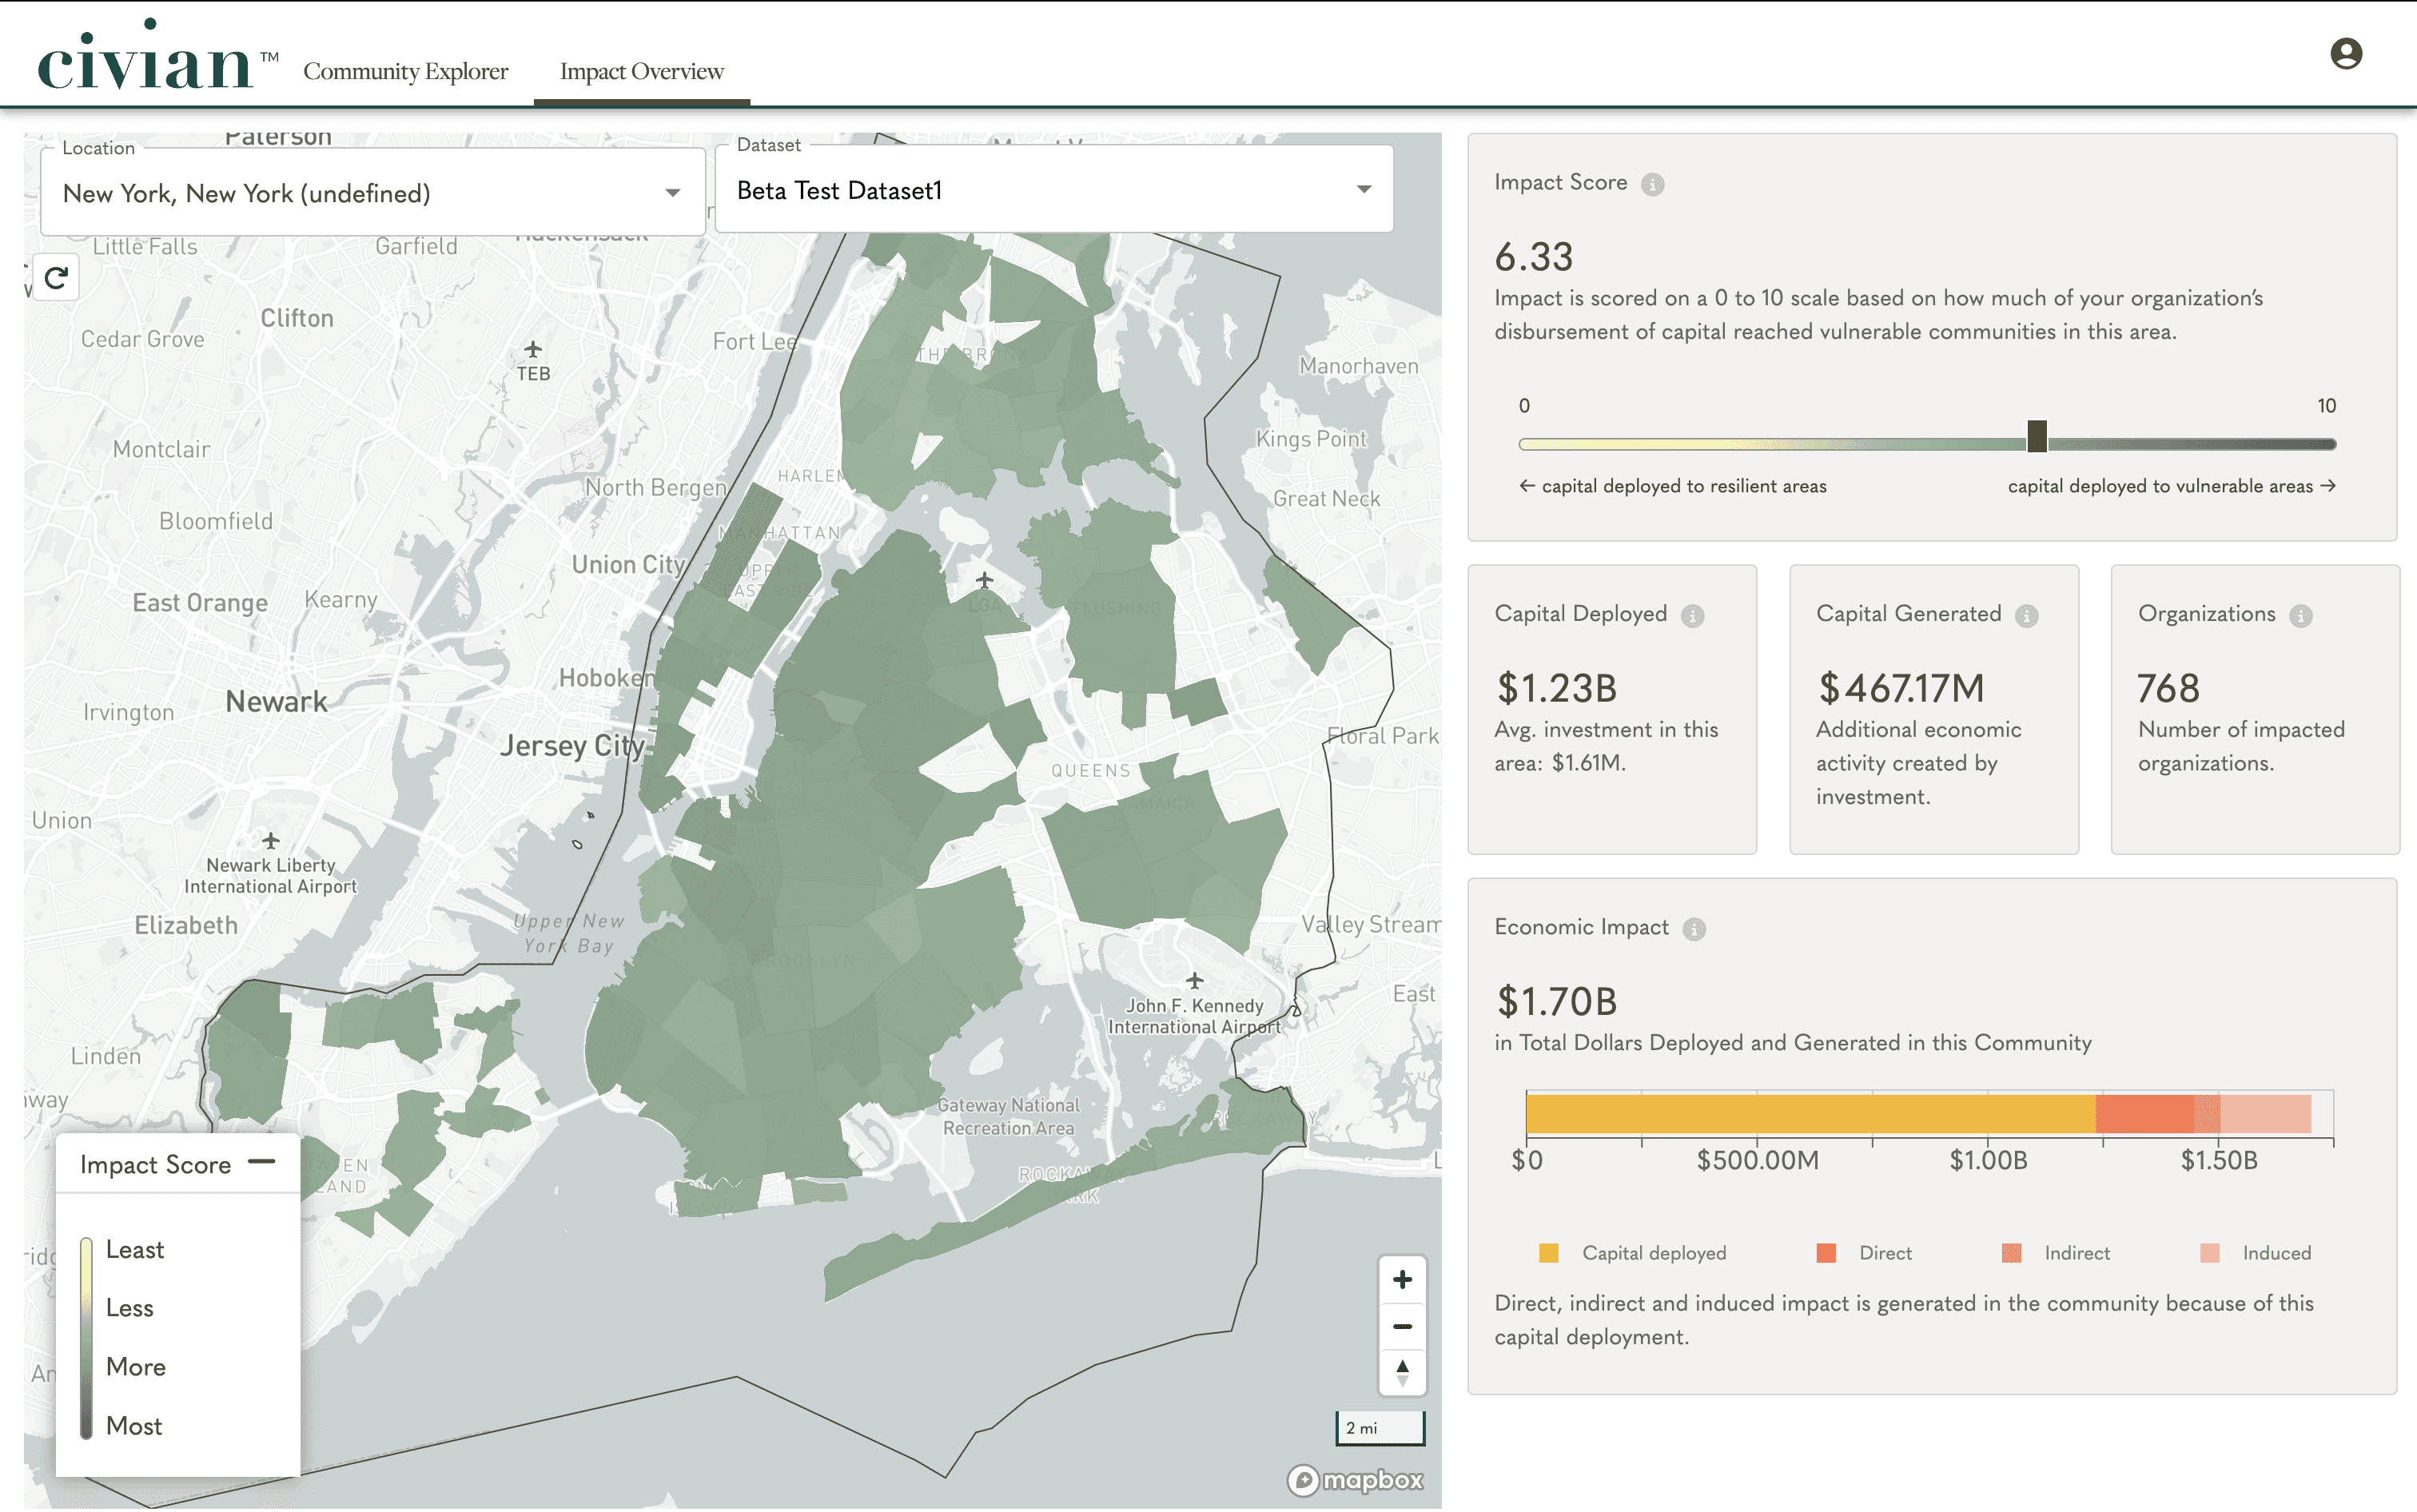Click the Induced legend swatch

[x=2209, y=1253]
